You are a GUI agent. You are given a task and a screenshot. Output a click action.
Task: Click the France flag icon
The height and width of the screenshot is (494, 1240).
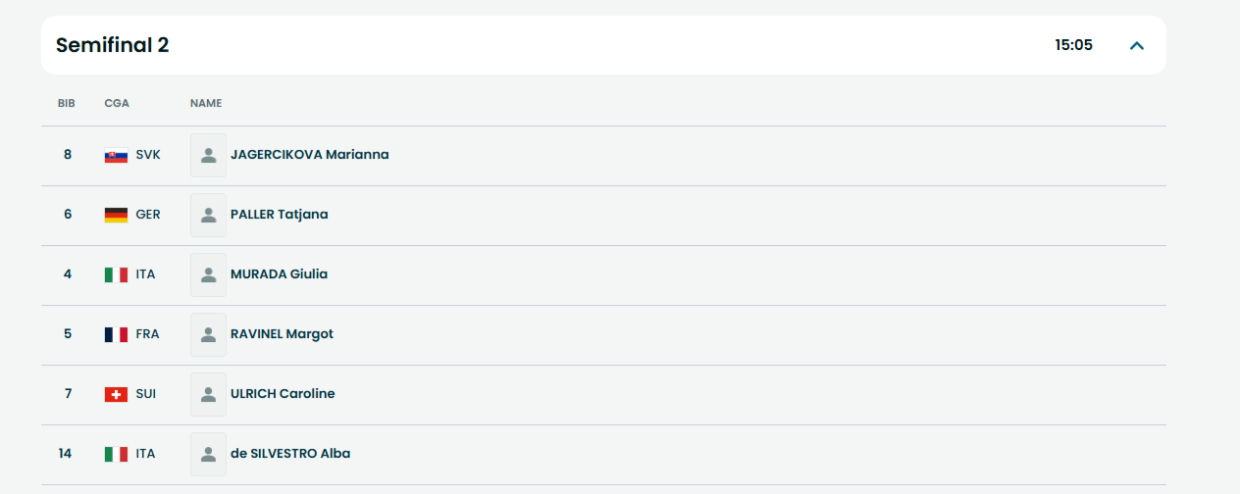point(116,334)
